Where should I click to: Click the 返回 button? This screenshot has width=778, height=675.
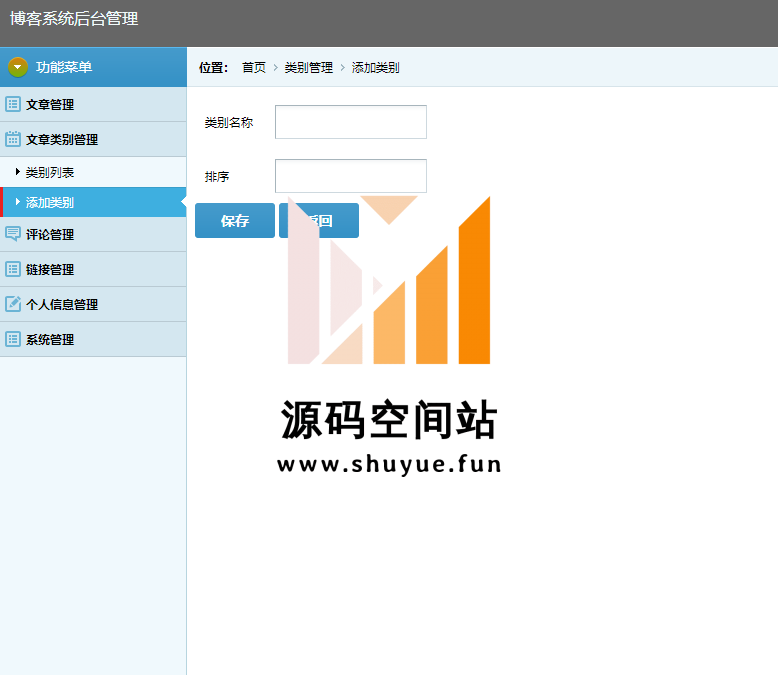pos(319,220)
